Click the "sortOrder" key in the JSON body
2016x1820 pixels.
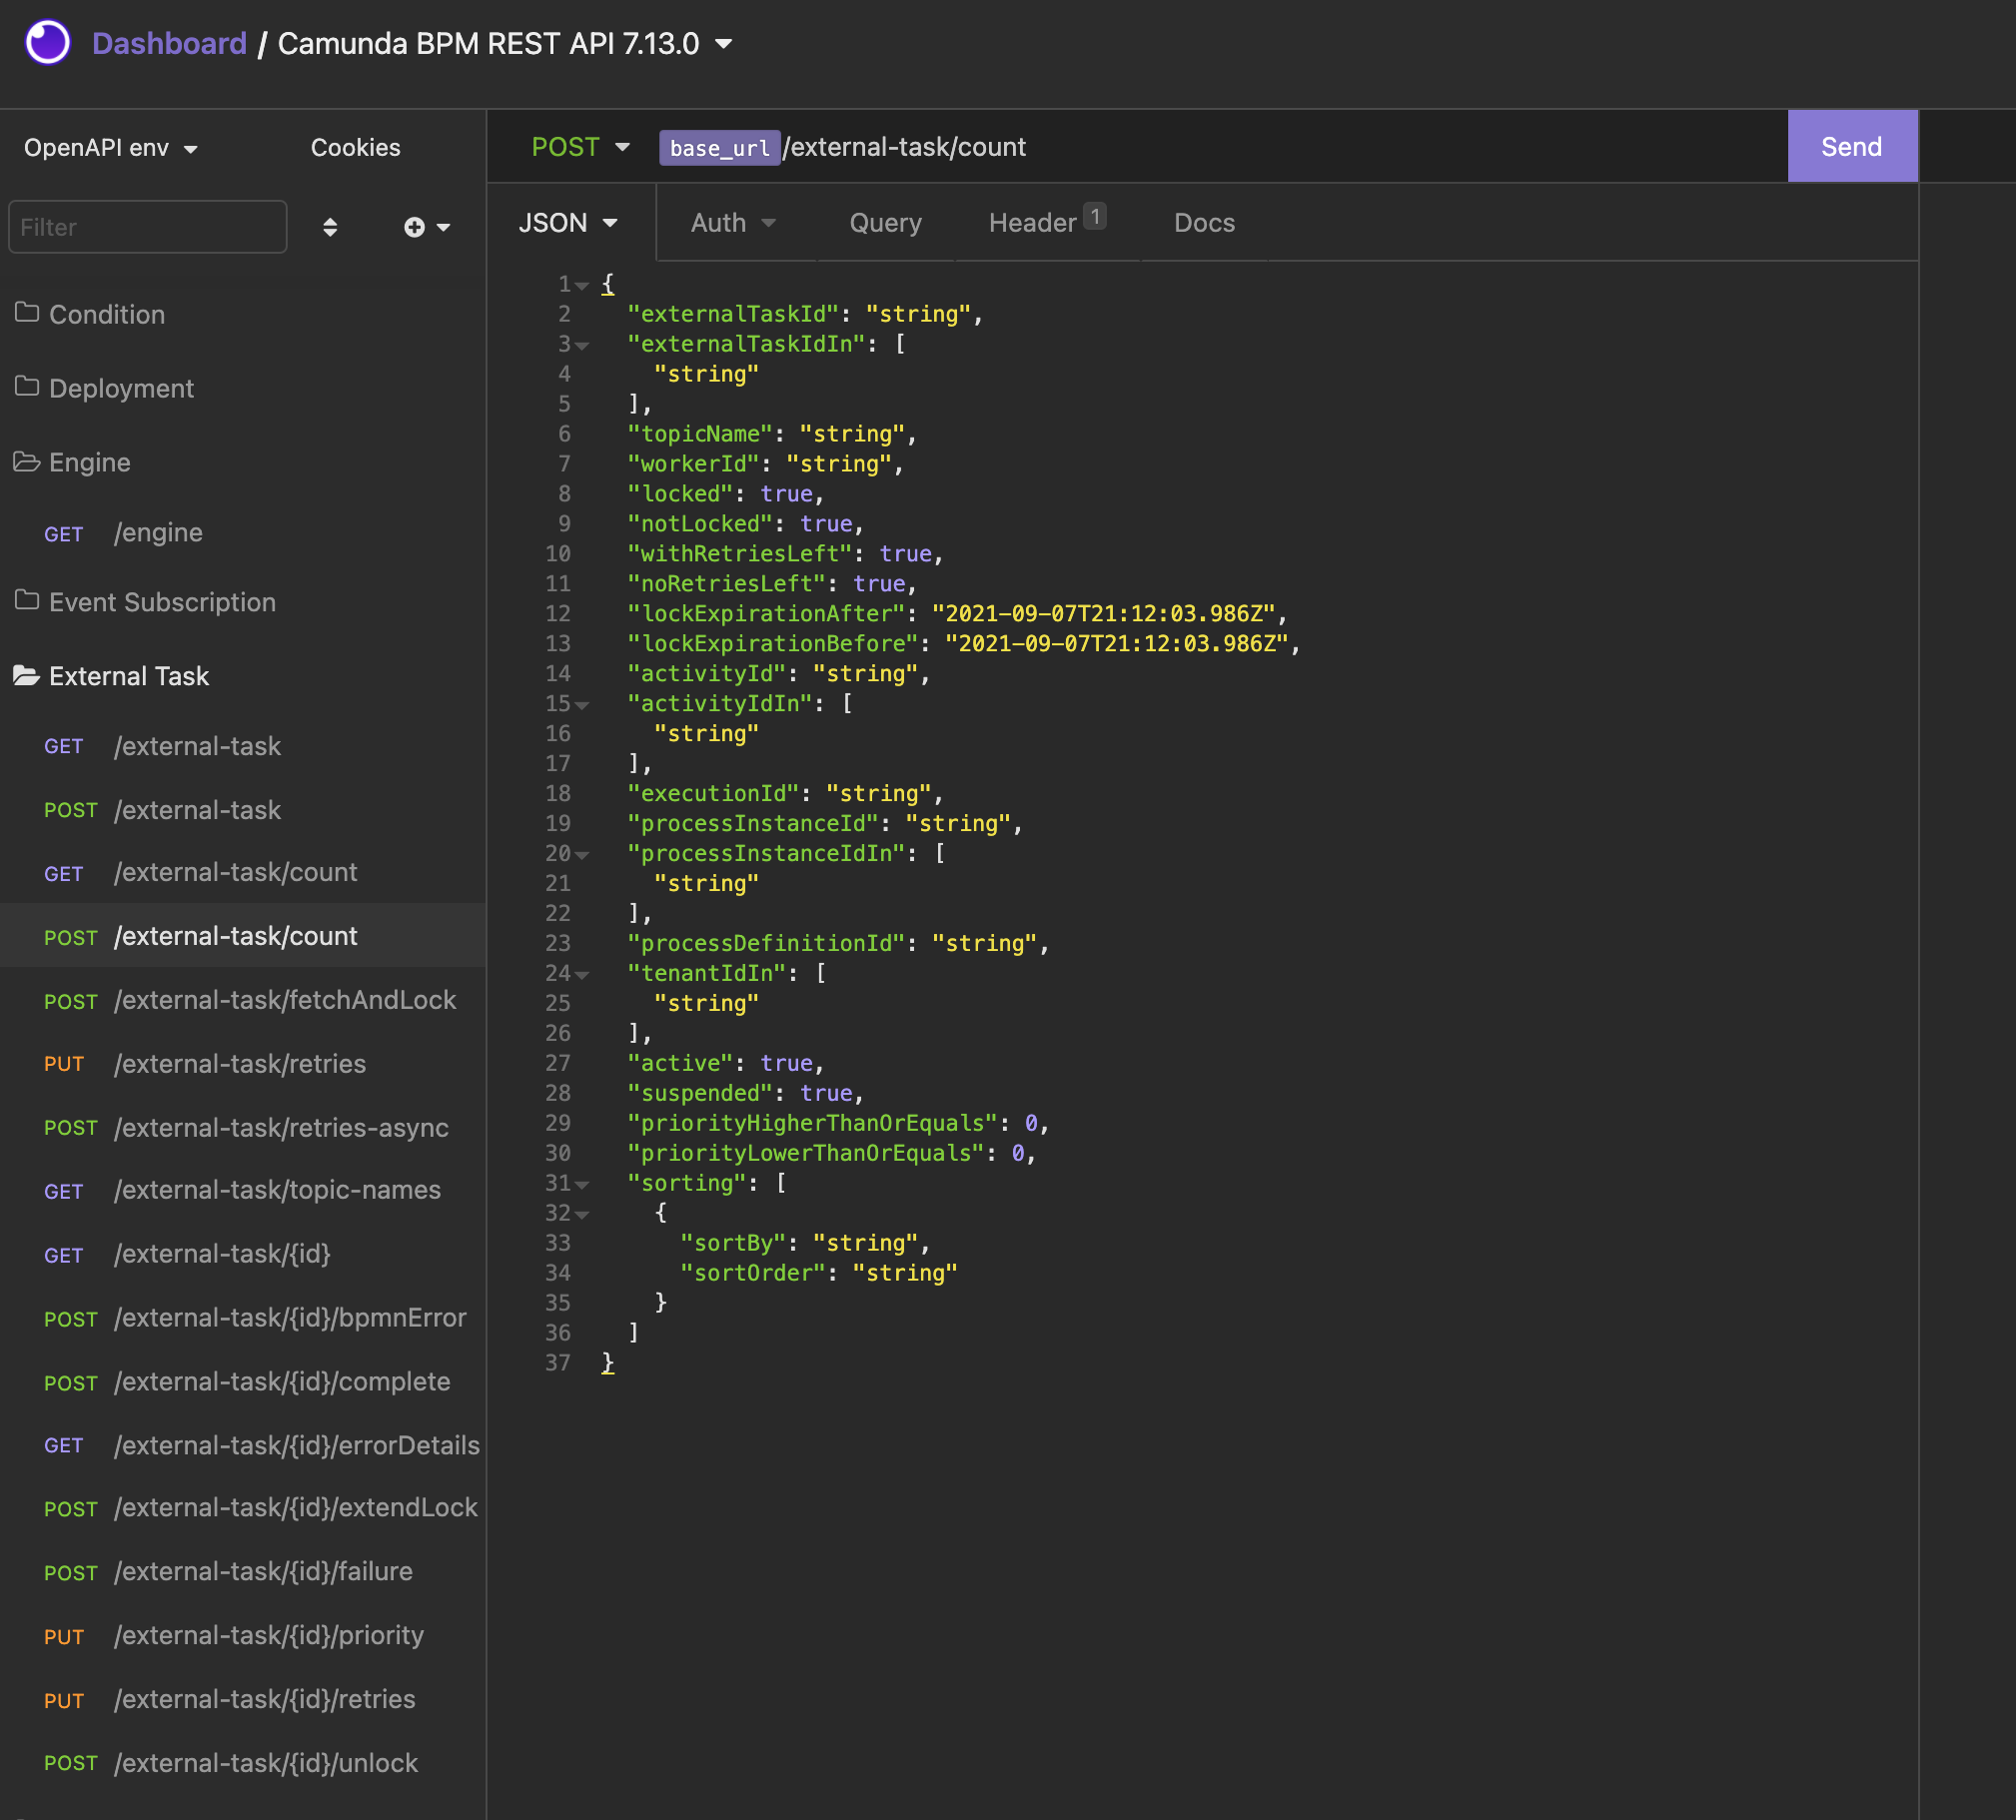[753, 1273]
